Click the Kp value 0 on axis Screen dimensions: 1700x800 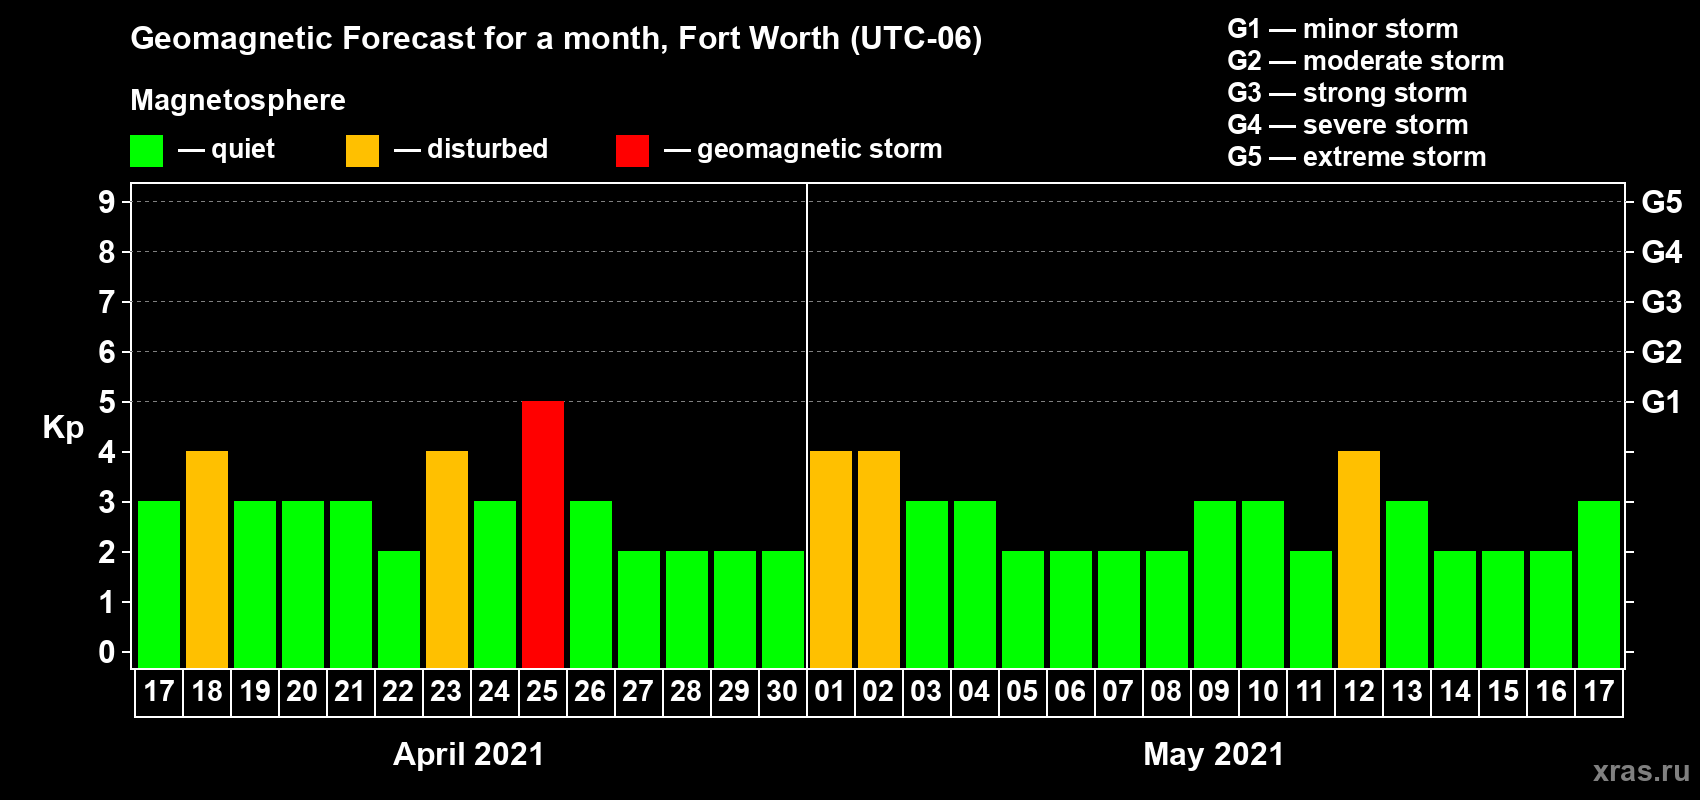pyautogui.click(x=107, y=652)
